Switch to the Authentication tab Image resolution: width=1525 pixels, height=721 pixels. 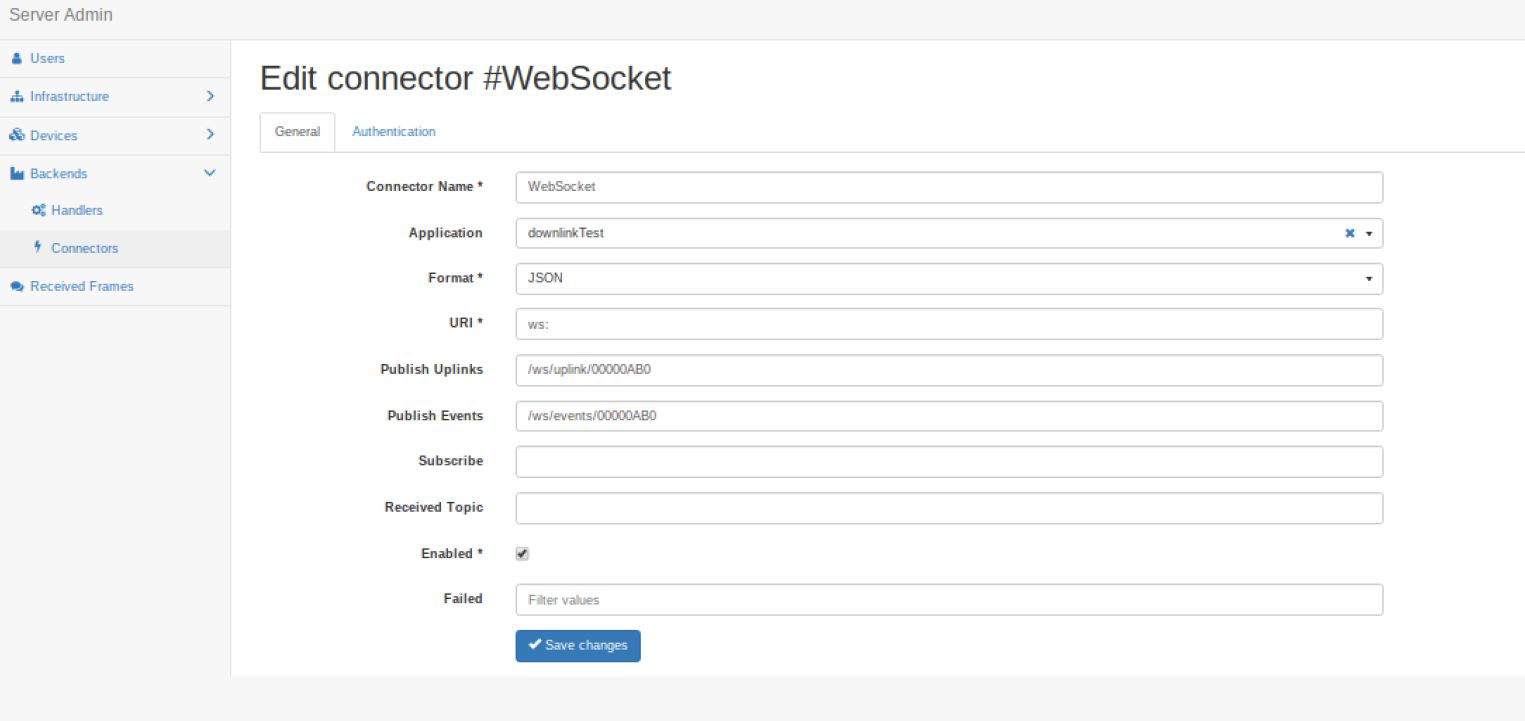pyautogui.click(x=393, y=131)
